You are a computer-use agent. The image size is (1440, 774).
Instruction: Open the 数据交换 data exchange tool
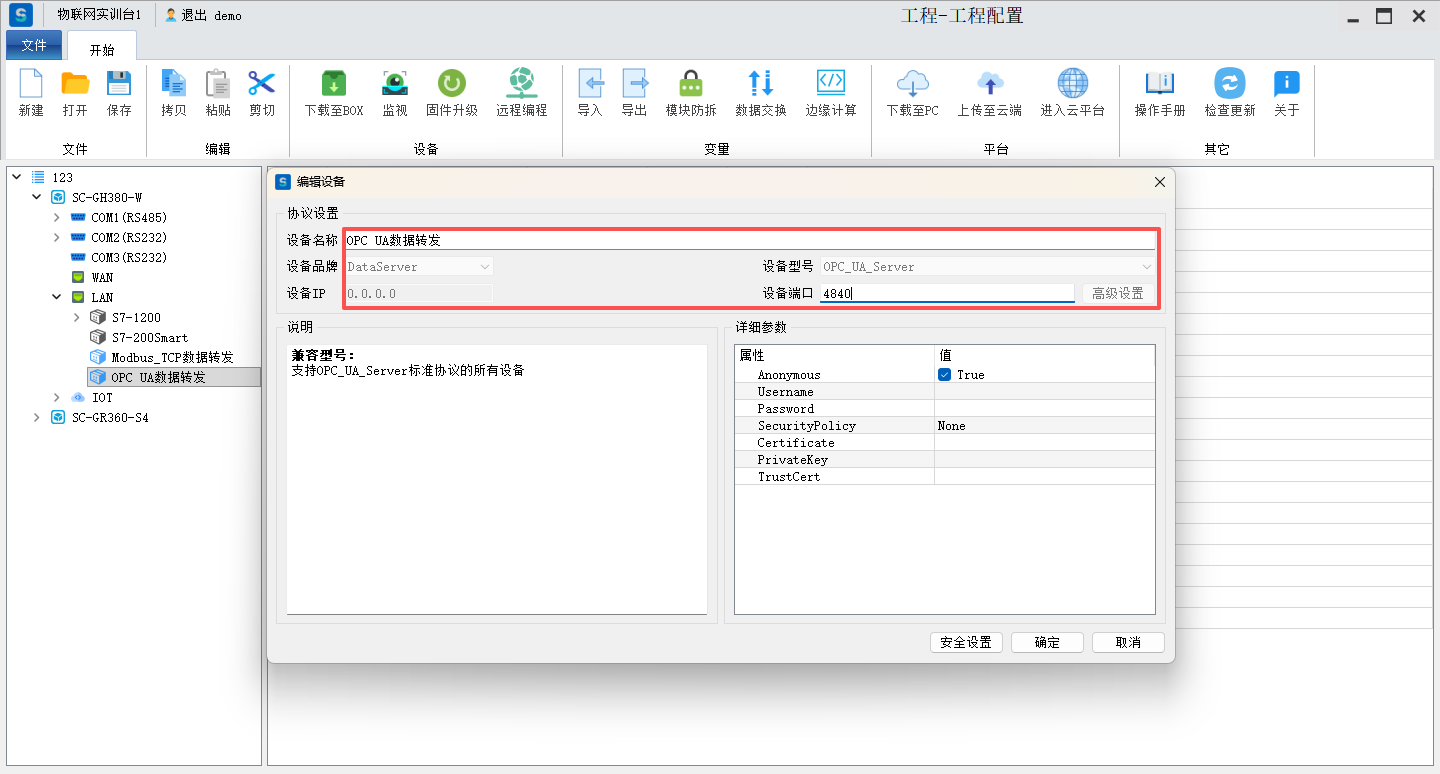pyautogui.click(x=760, y=84)
